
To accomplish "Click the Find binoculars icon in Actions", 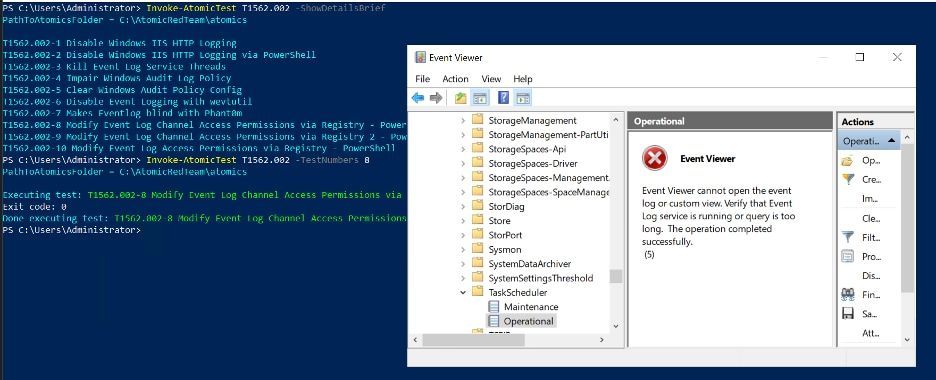I will click(848, 294).
